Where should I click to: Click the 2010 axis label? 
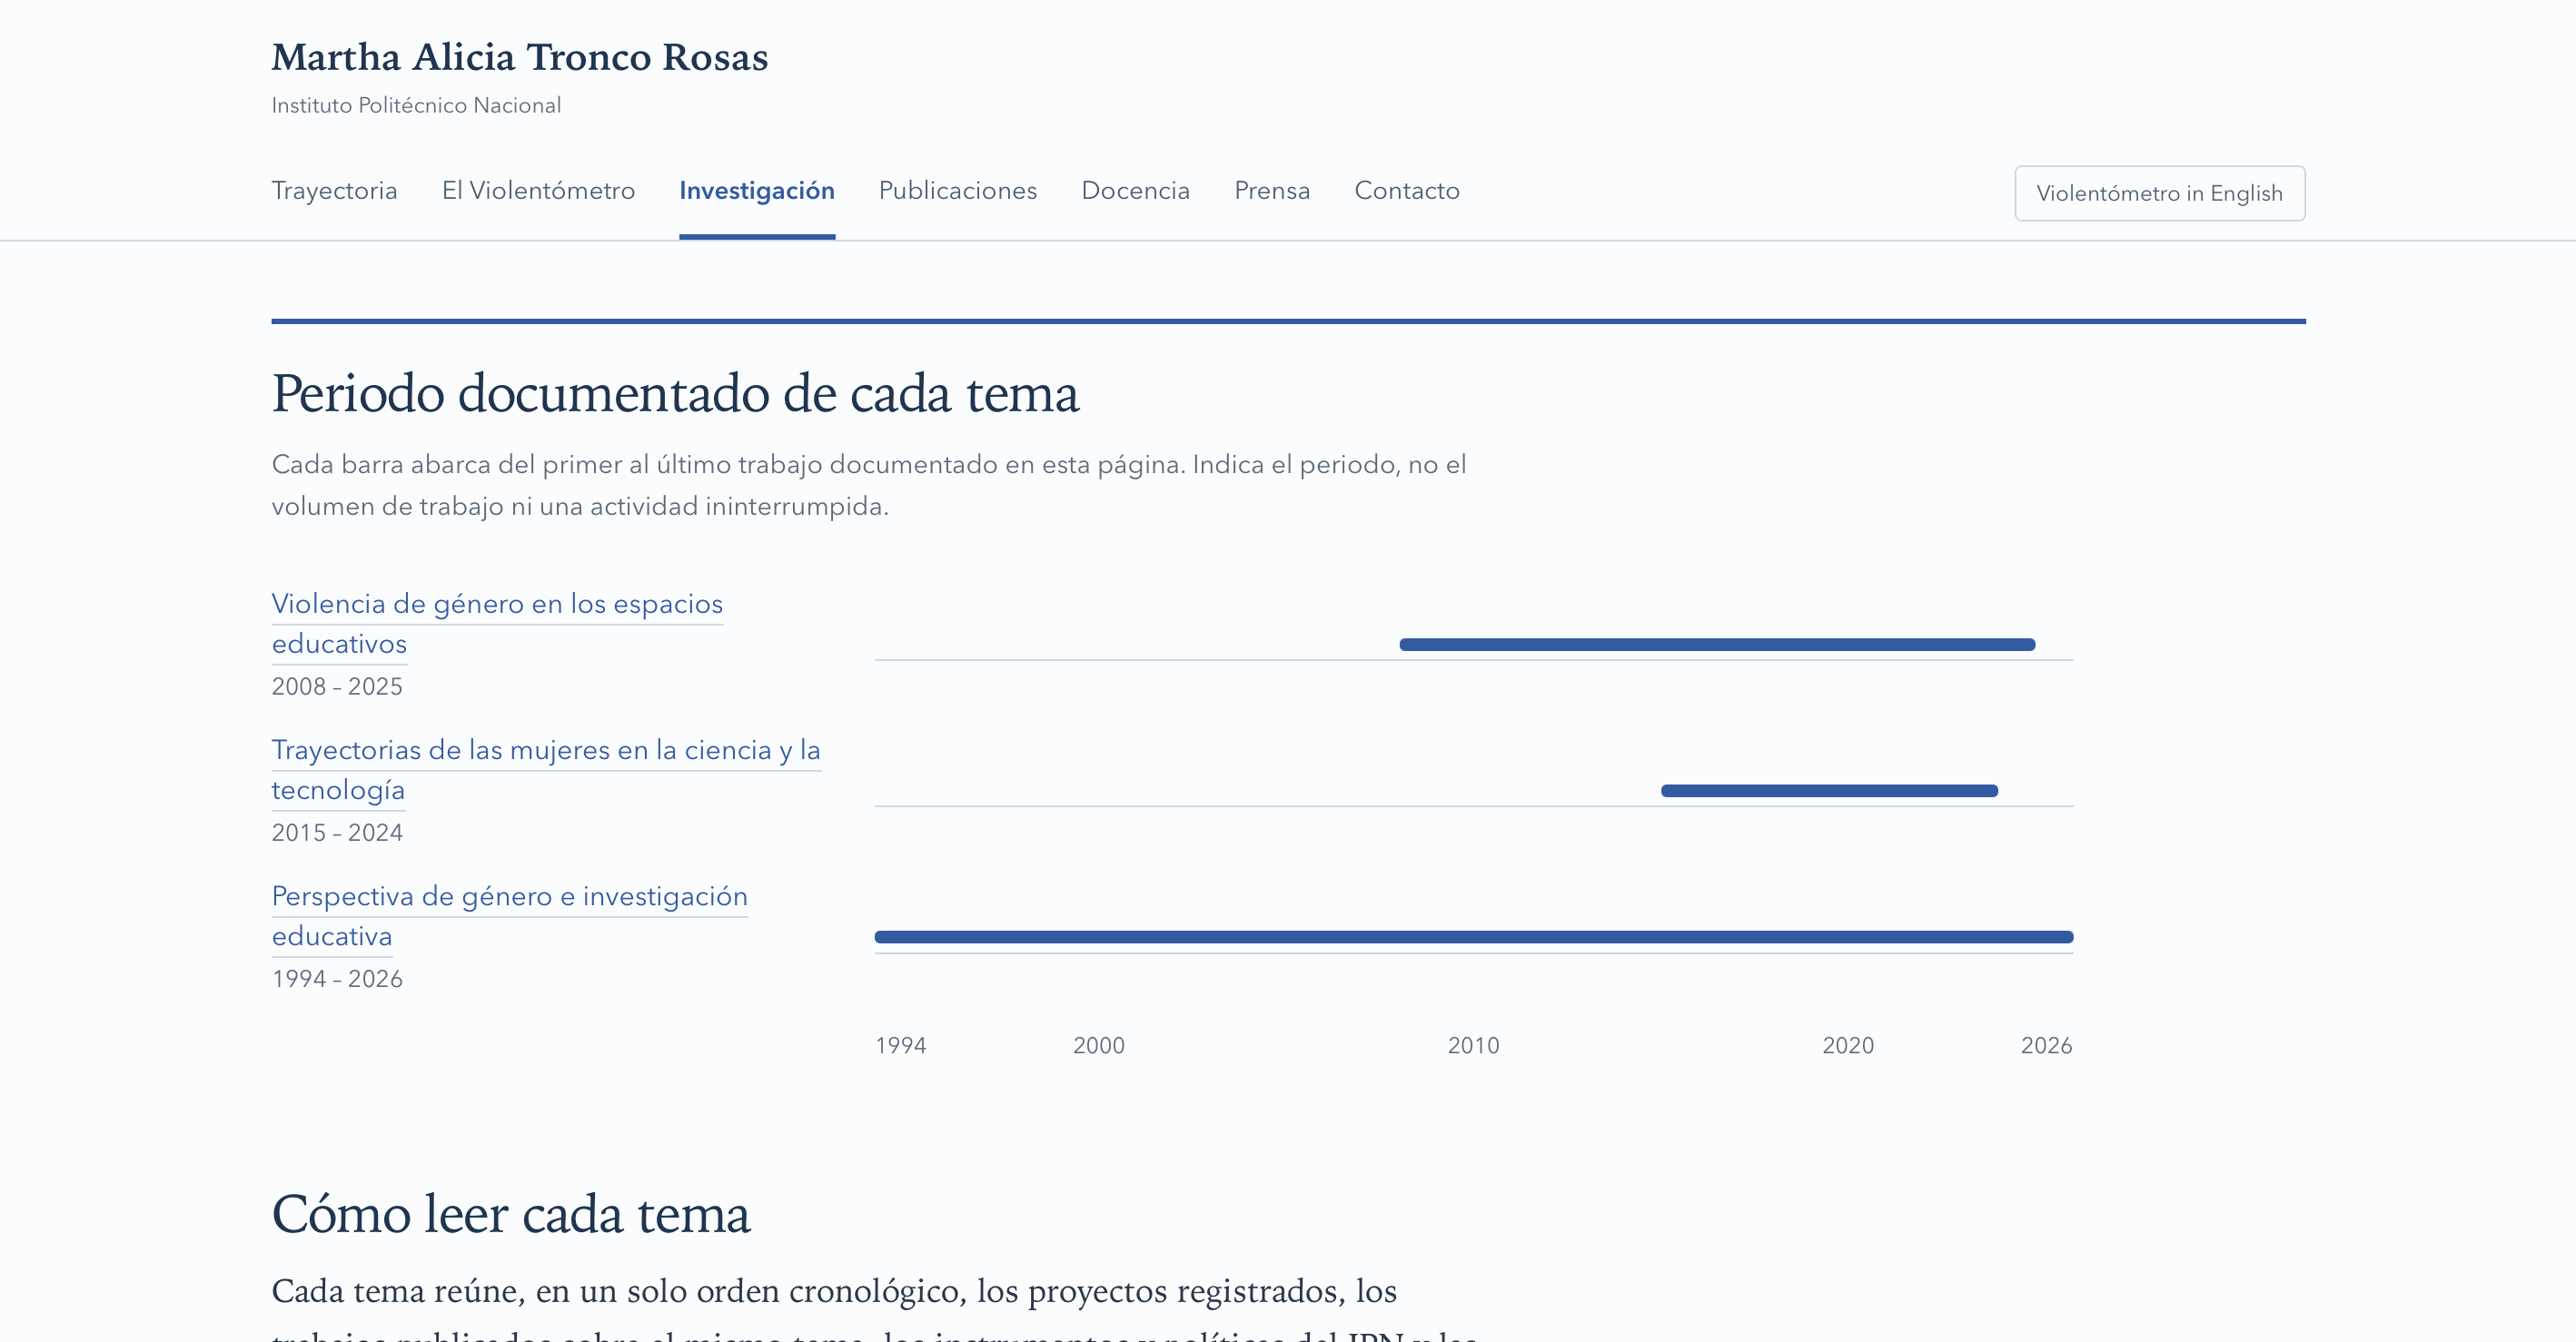(x=1473, y=1045)
